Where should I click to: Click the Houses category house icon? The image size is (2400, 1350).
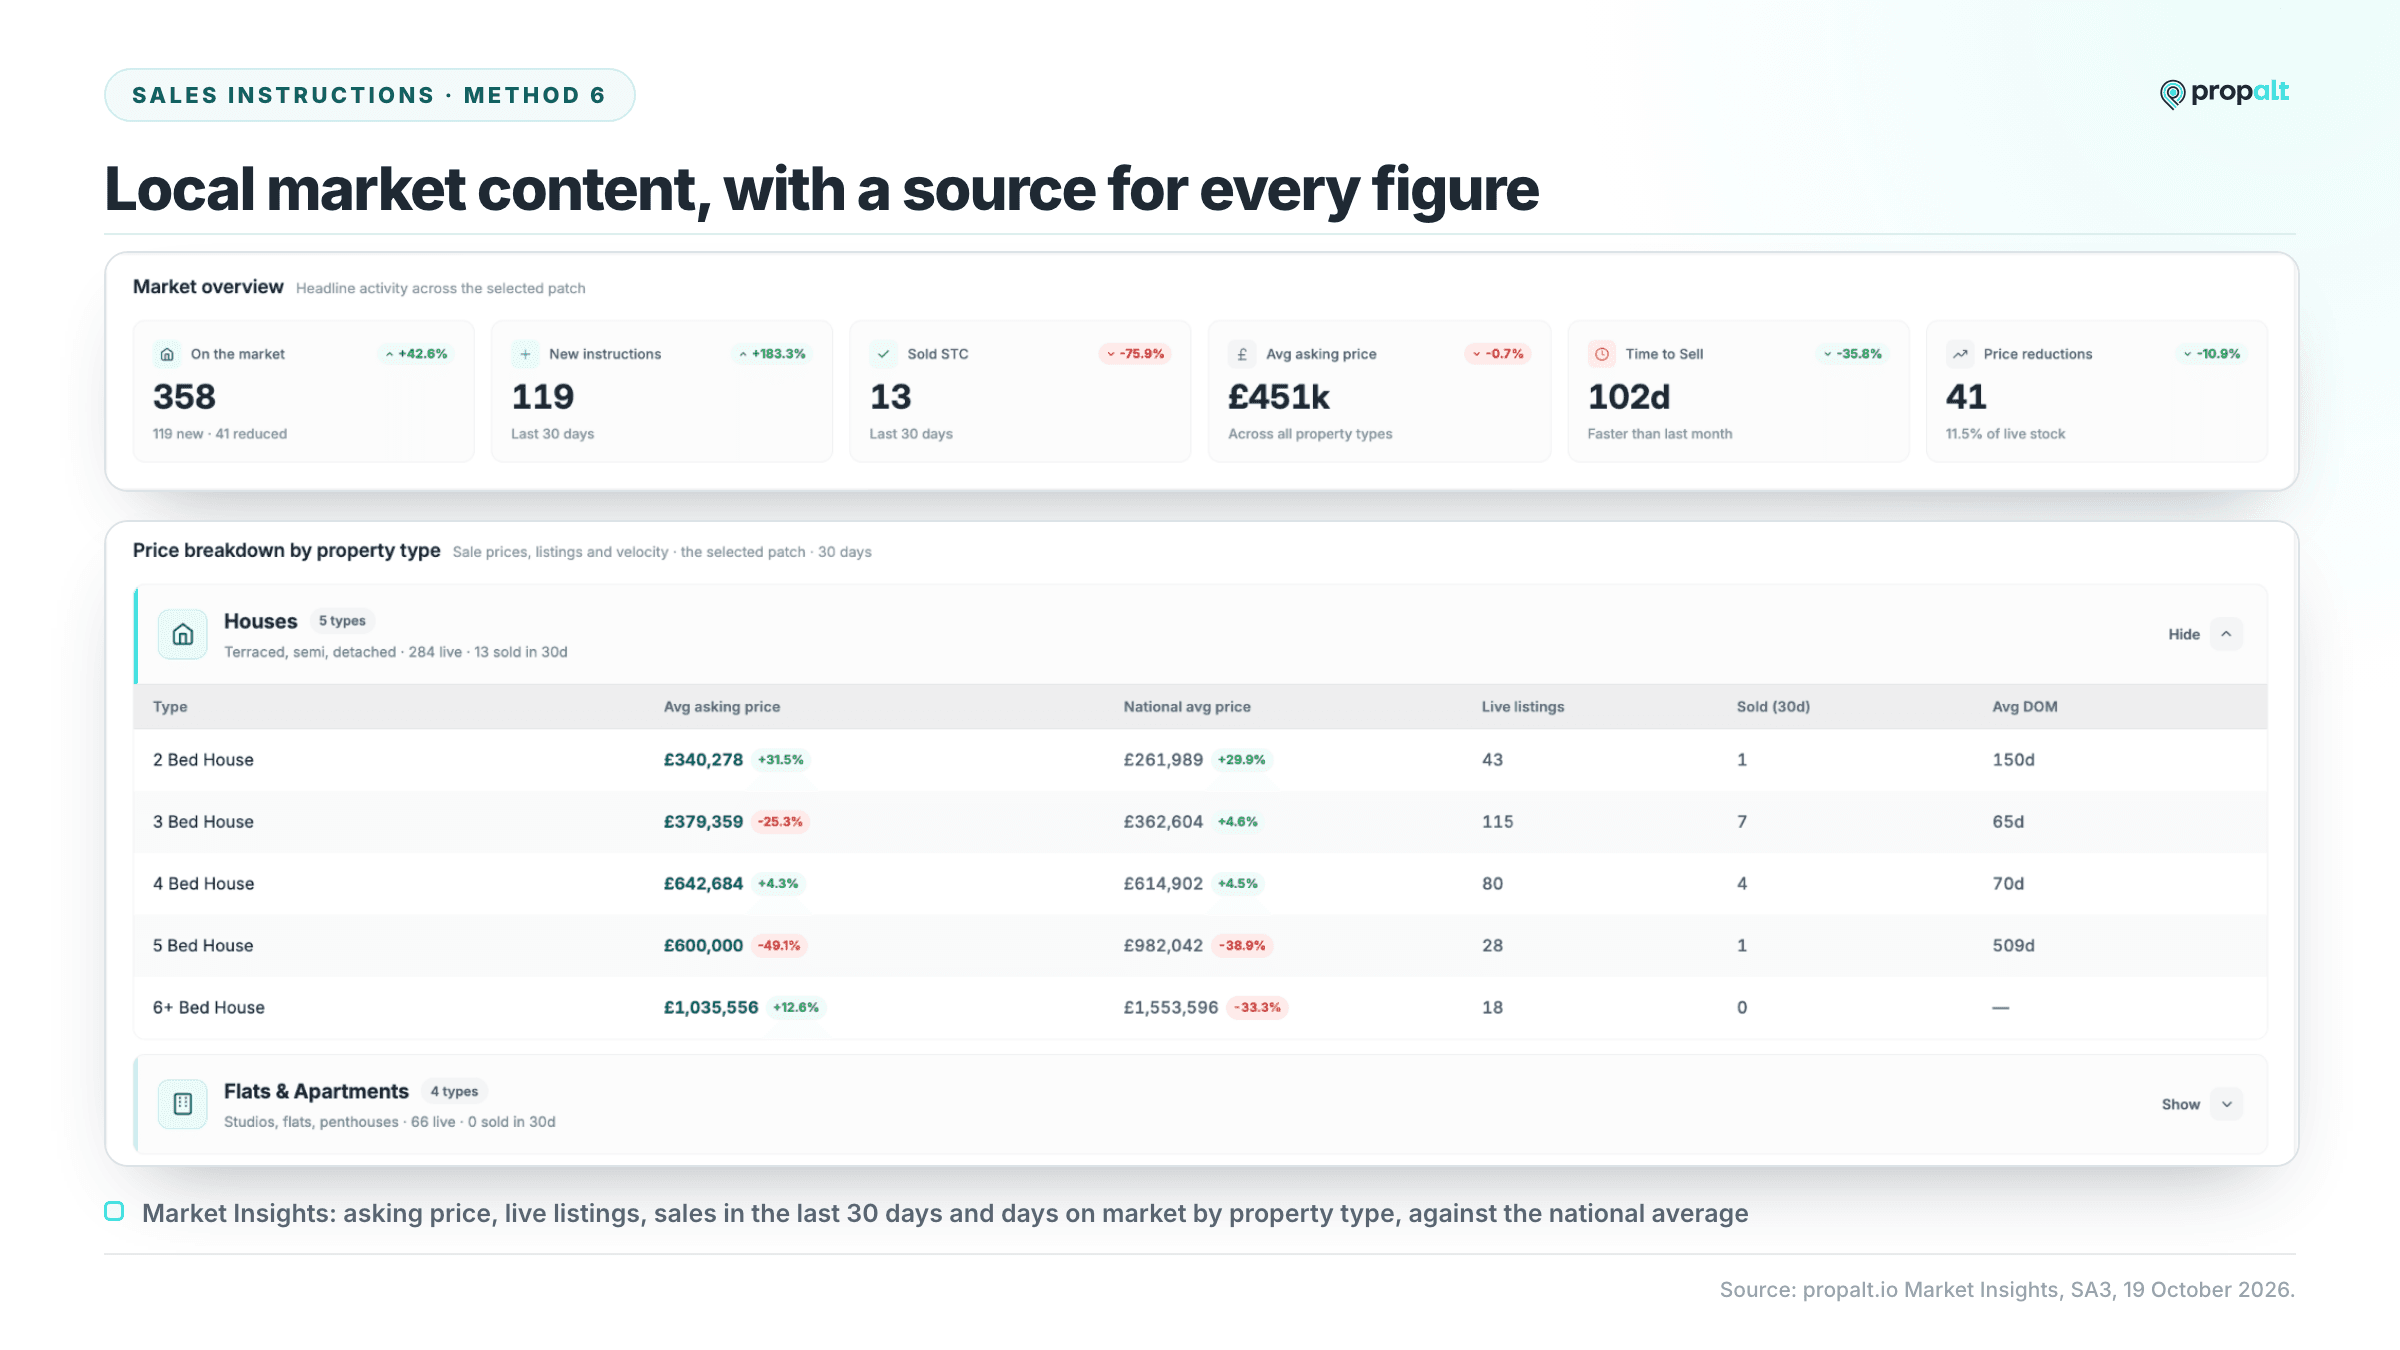tap(183, 634)
